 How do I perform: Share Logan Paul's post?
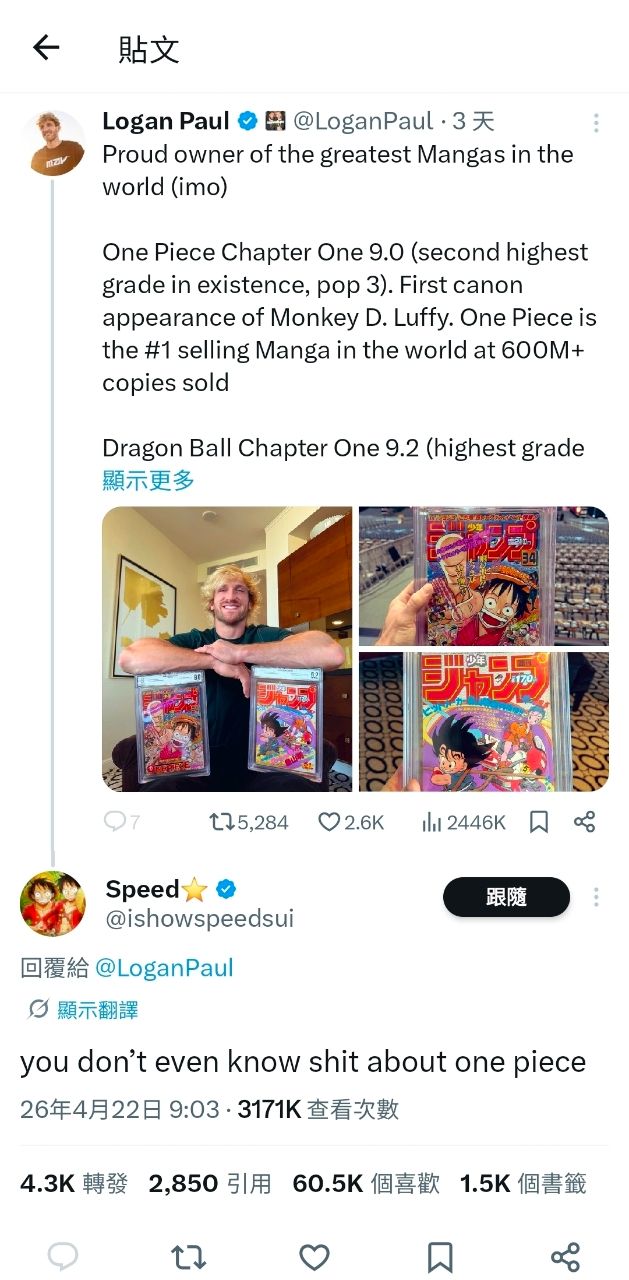click(x=585, y=822)
